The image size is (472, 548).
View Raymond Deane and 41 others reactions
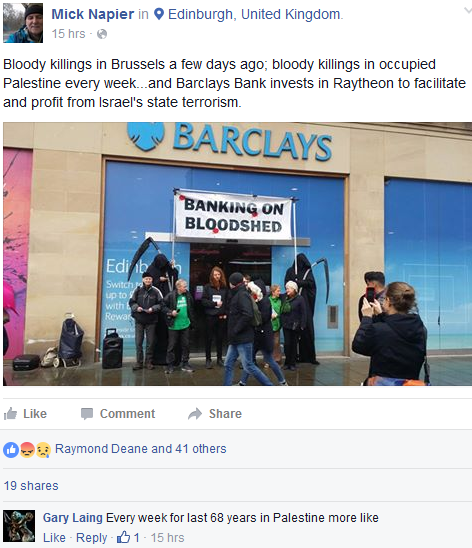pos(140,449)
